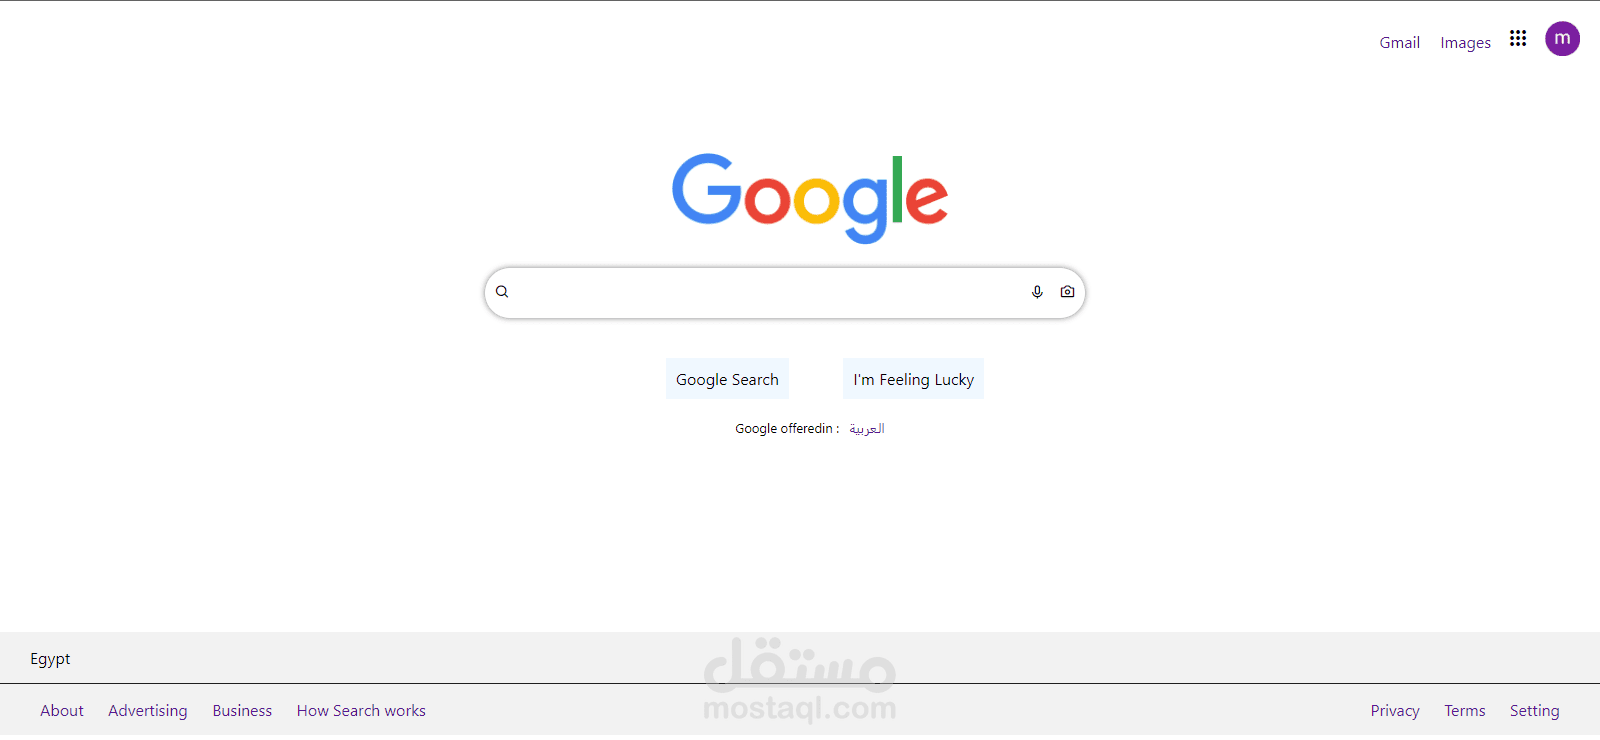Image resolution: width=1600 pixels, height=740 pixels.
Task: Start voice search with the microphone icon
Action: (1037, 292)
